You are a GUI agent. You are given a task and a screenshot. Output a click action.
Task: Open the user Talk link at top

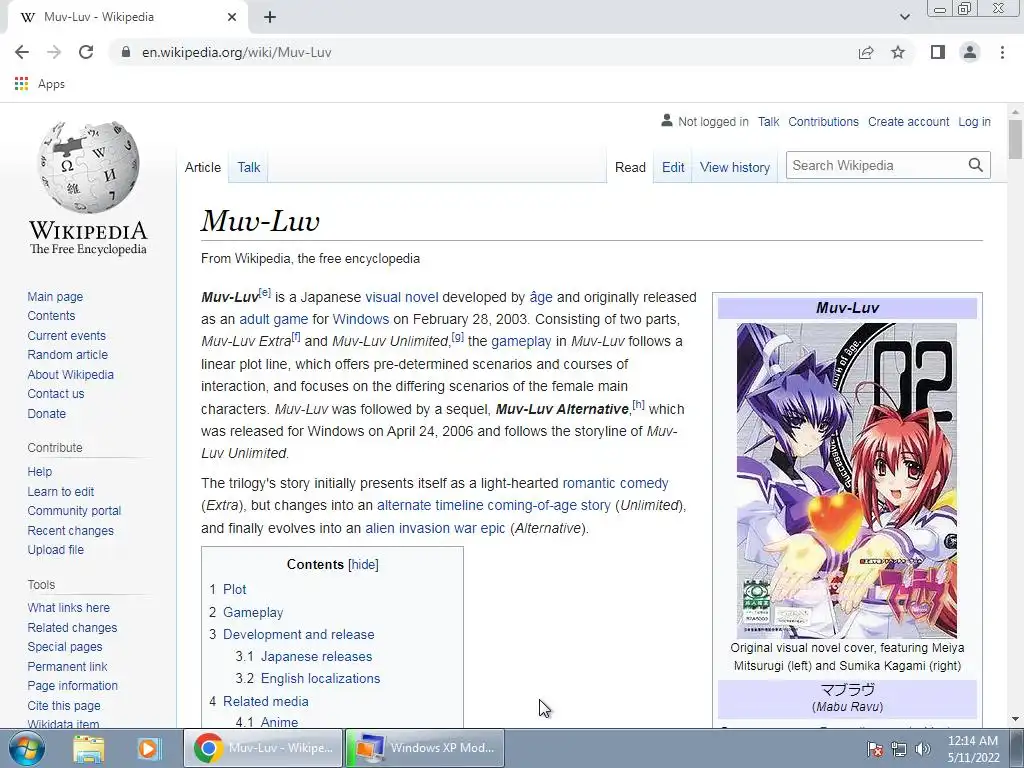769,121
